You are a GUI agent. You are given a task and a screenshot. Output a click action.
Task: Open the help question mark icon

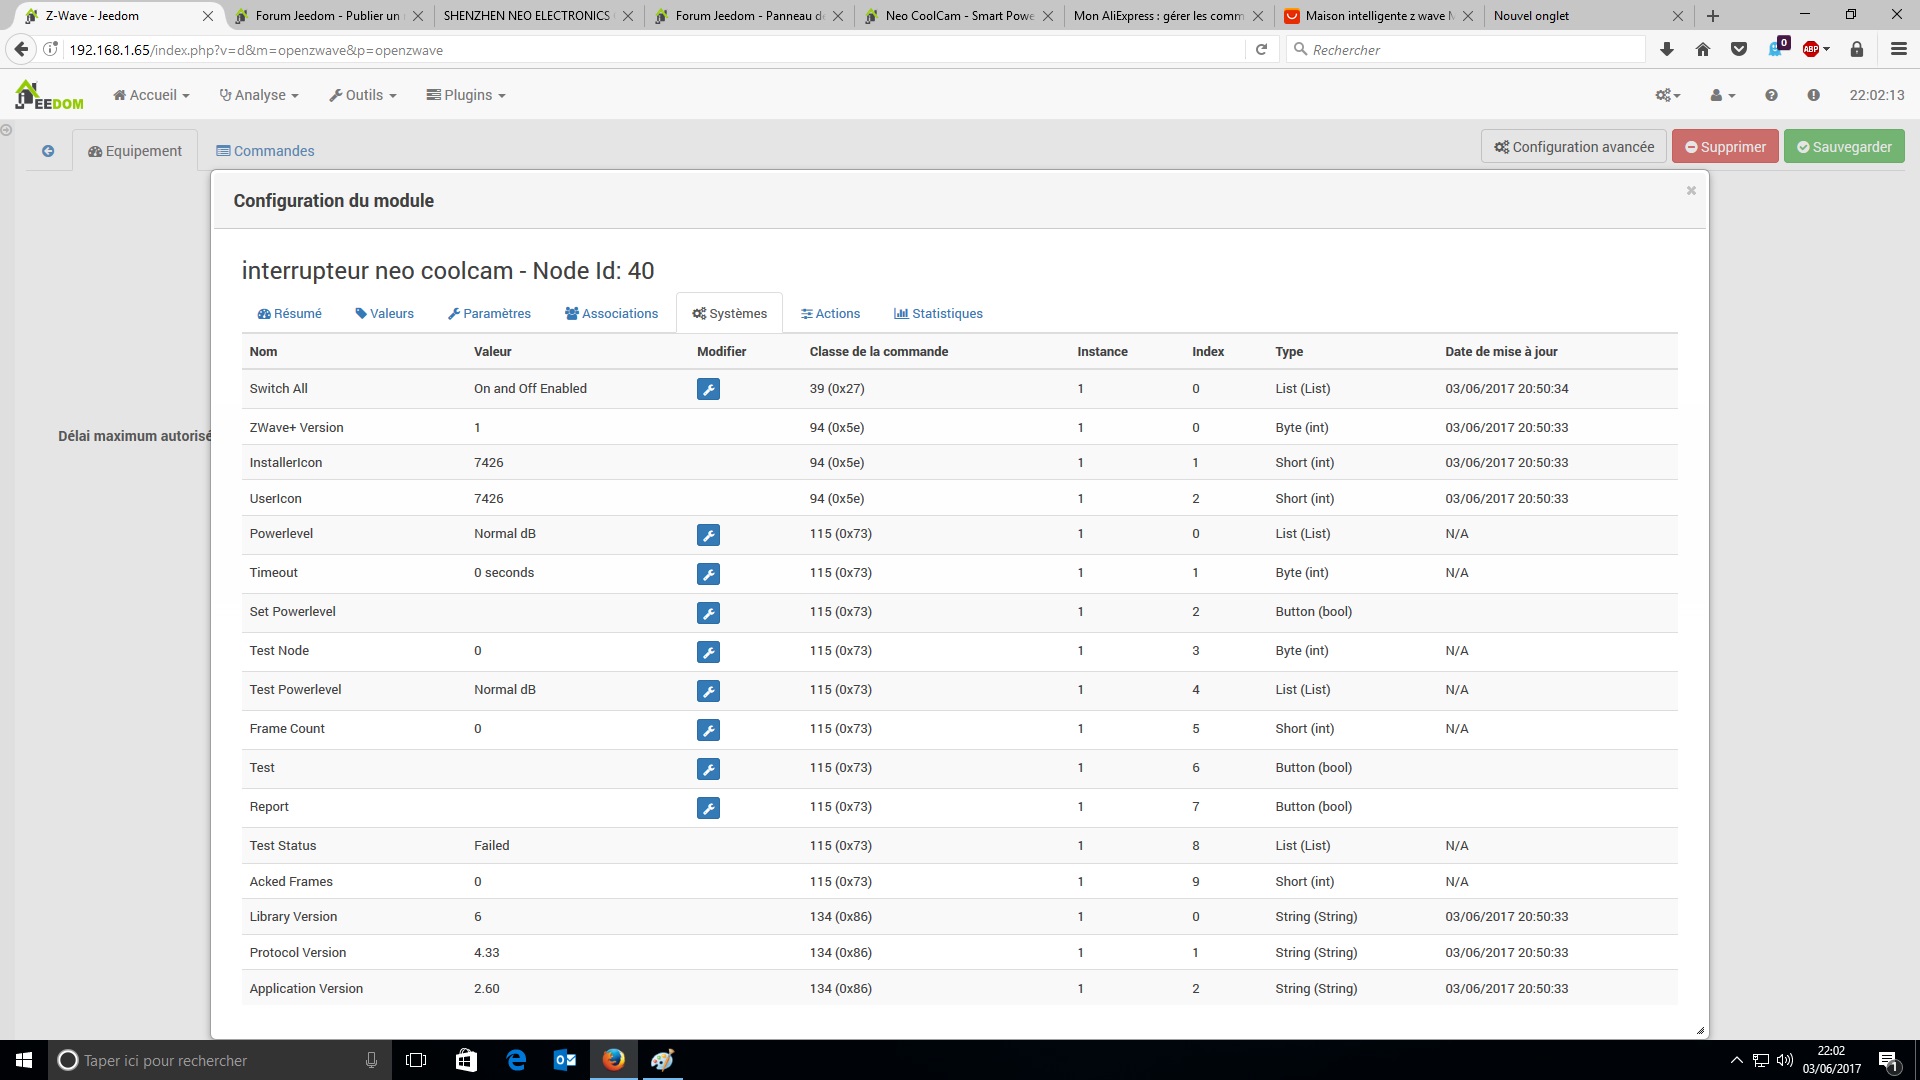[1771, 95]
